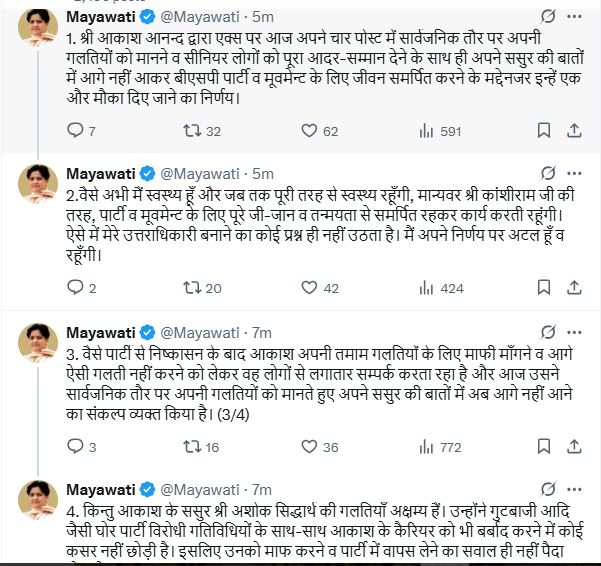Click the @Mayawati handle on tweet 2
This screenshot has width=601, height=566.
200,175
